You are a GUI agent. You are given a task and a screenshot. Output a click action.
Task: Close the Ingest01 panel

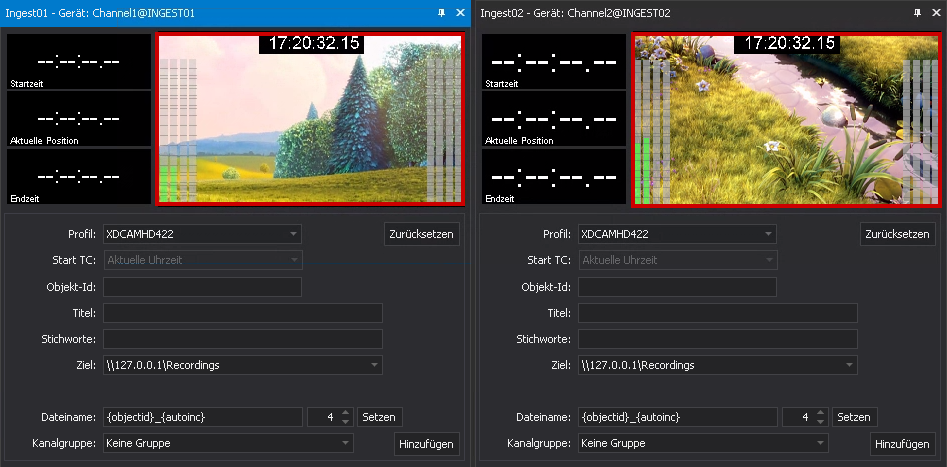(x=460, y=13)
